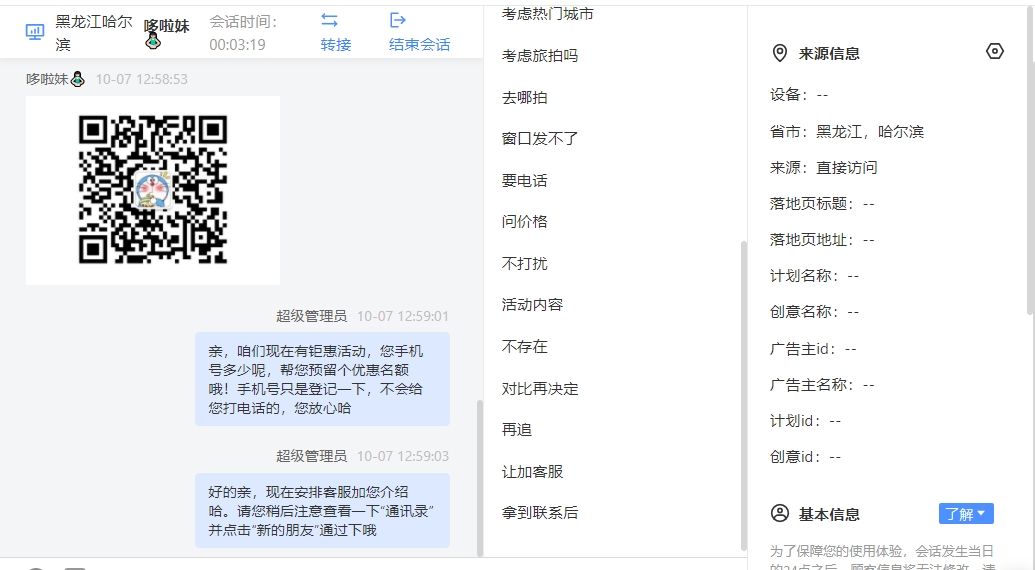Click the right info panel scrollbar

coord(1031,162)
